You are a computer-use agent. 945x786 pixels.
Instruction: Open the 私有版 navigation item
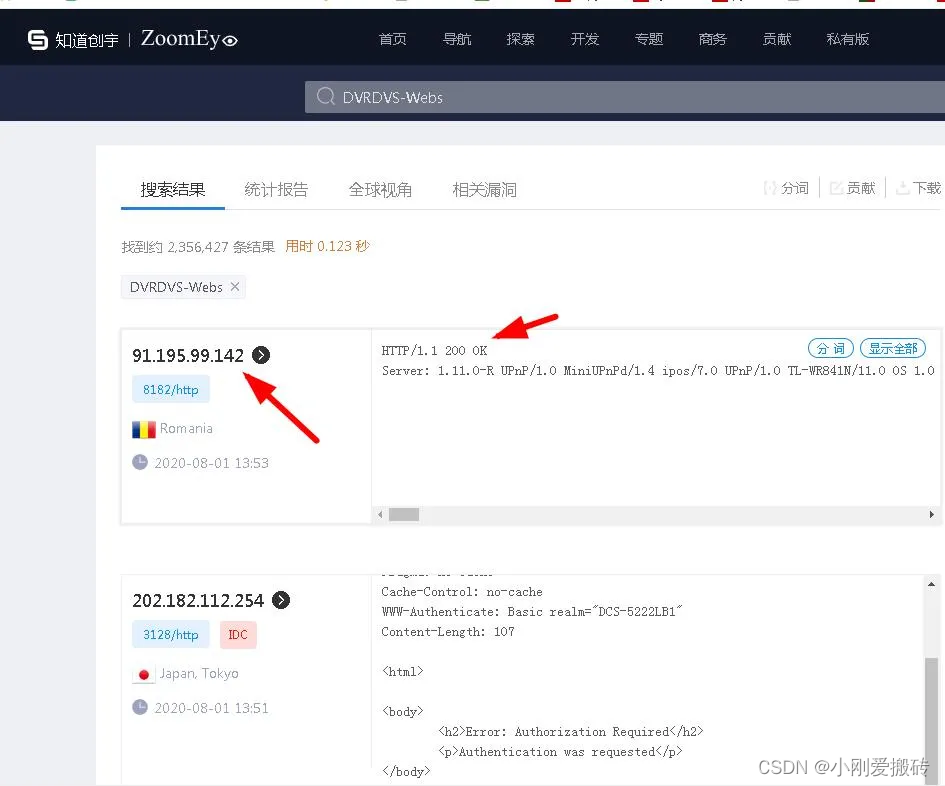847,39
